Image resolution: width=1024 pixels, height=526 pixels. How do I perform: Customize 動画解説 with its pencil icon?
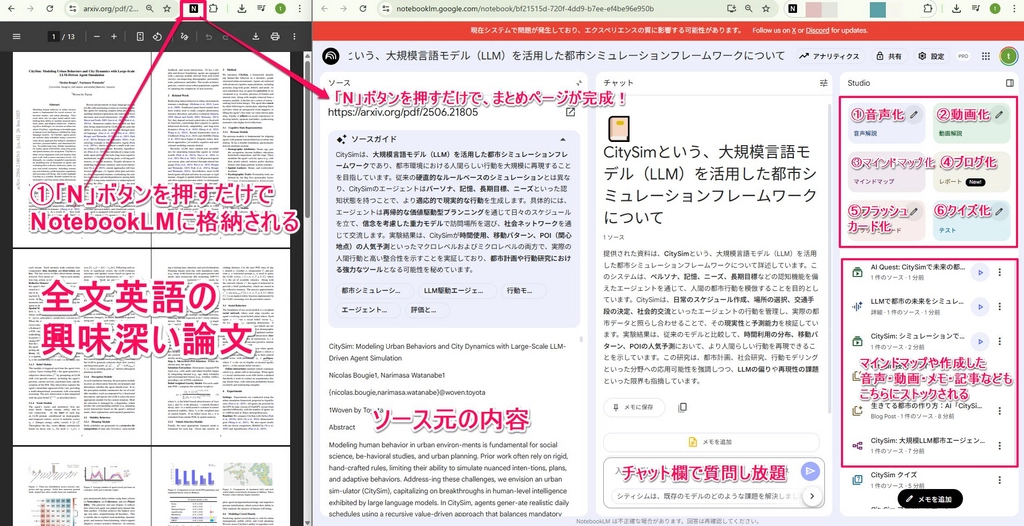[x=999, y=115]
